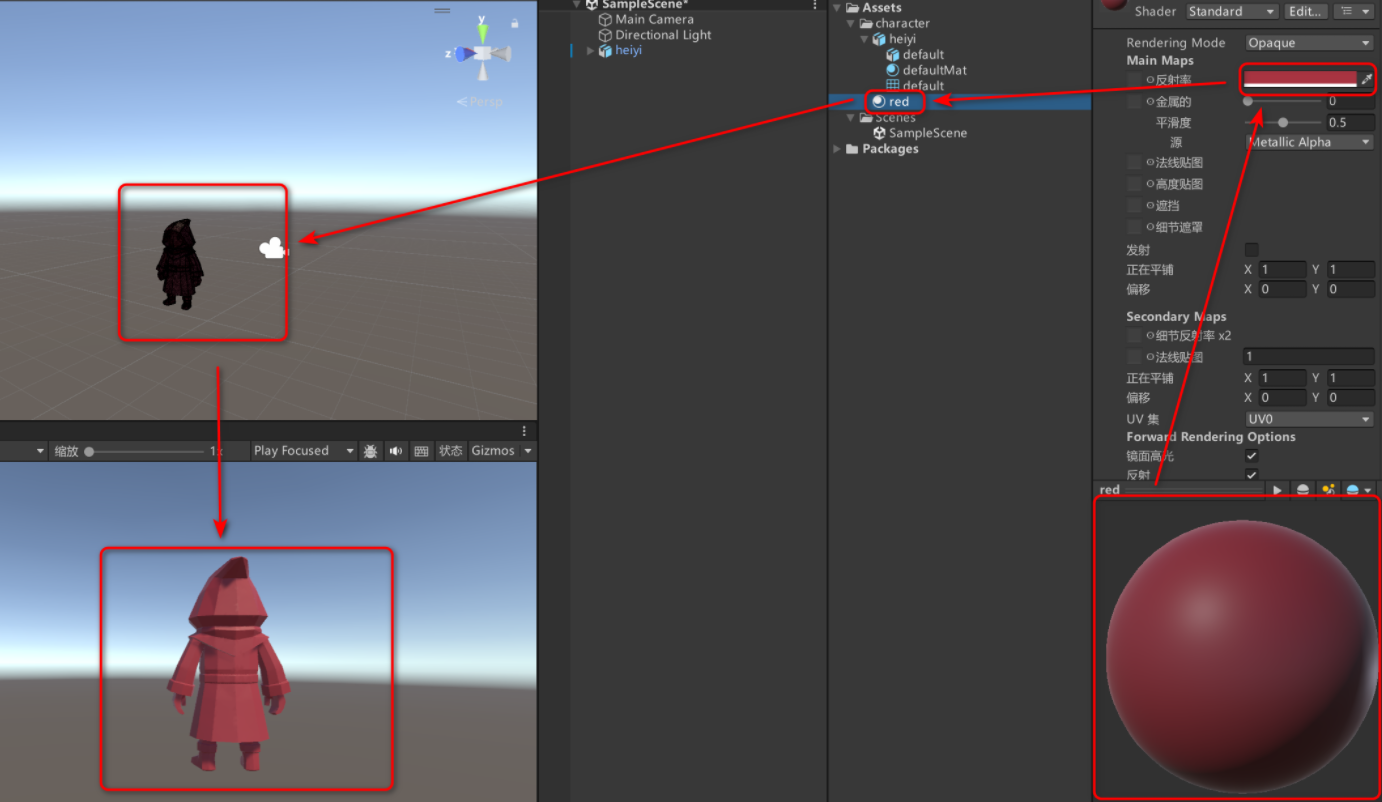Collapse the Scenes folder
The width and height of the screenshot is (1382, 802).
pos(851,118)
